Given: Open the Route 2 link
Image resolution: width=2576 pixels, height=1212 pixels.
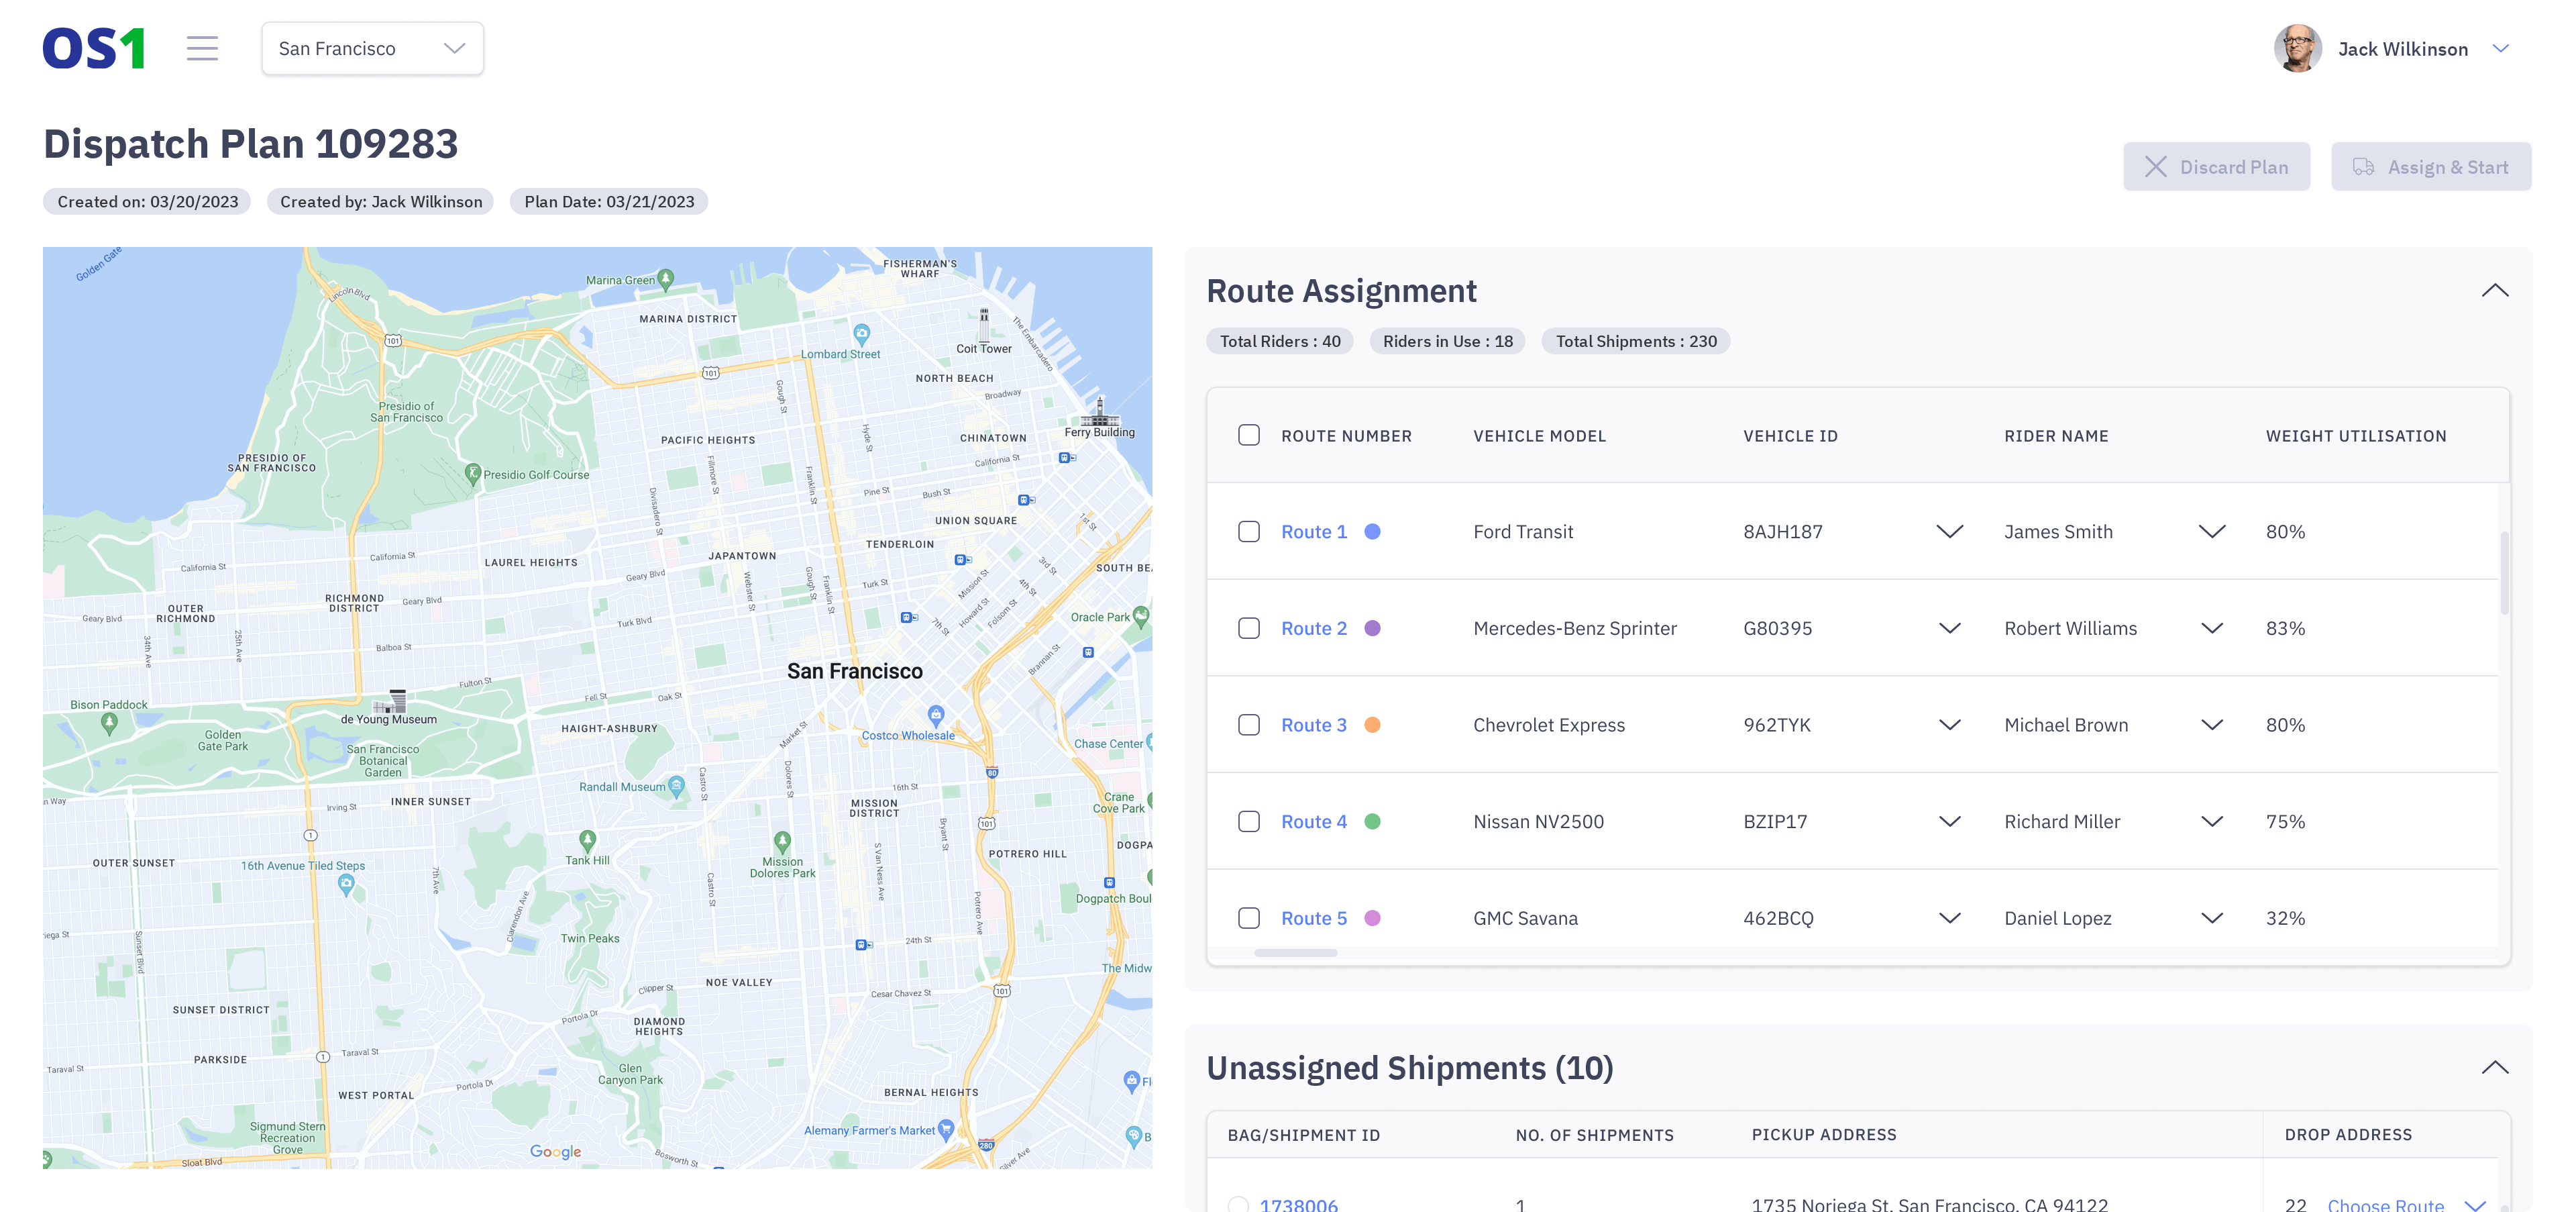Looking at the screenshot, I should coord(1313,629).
